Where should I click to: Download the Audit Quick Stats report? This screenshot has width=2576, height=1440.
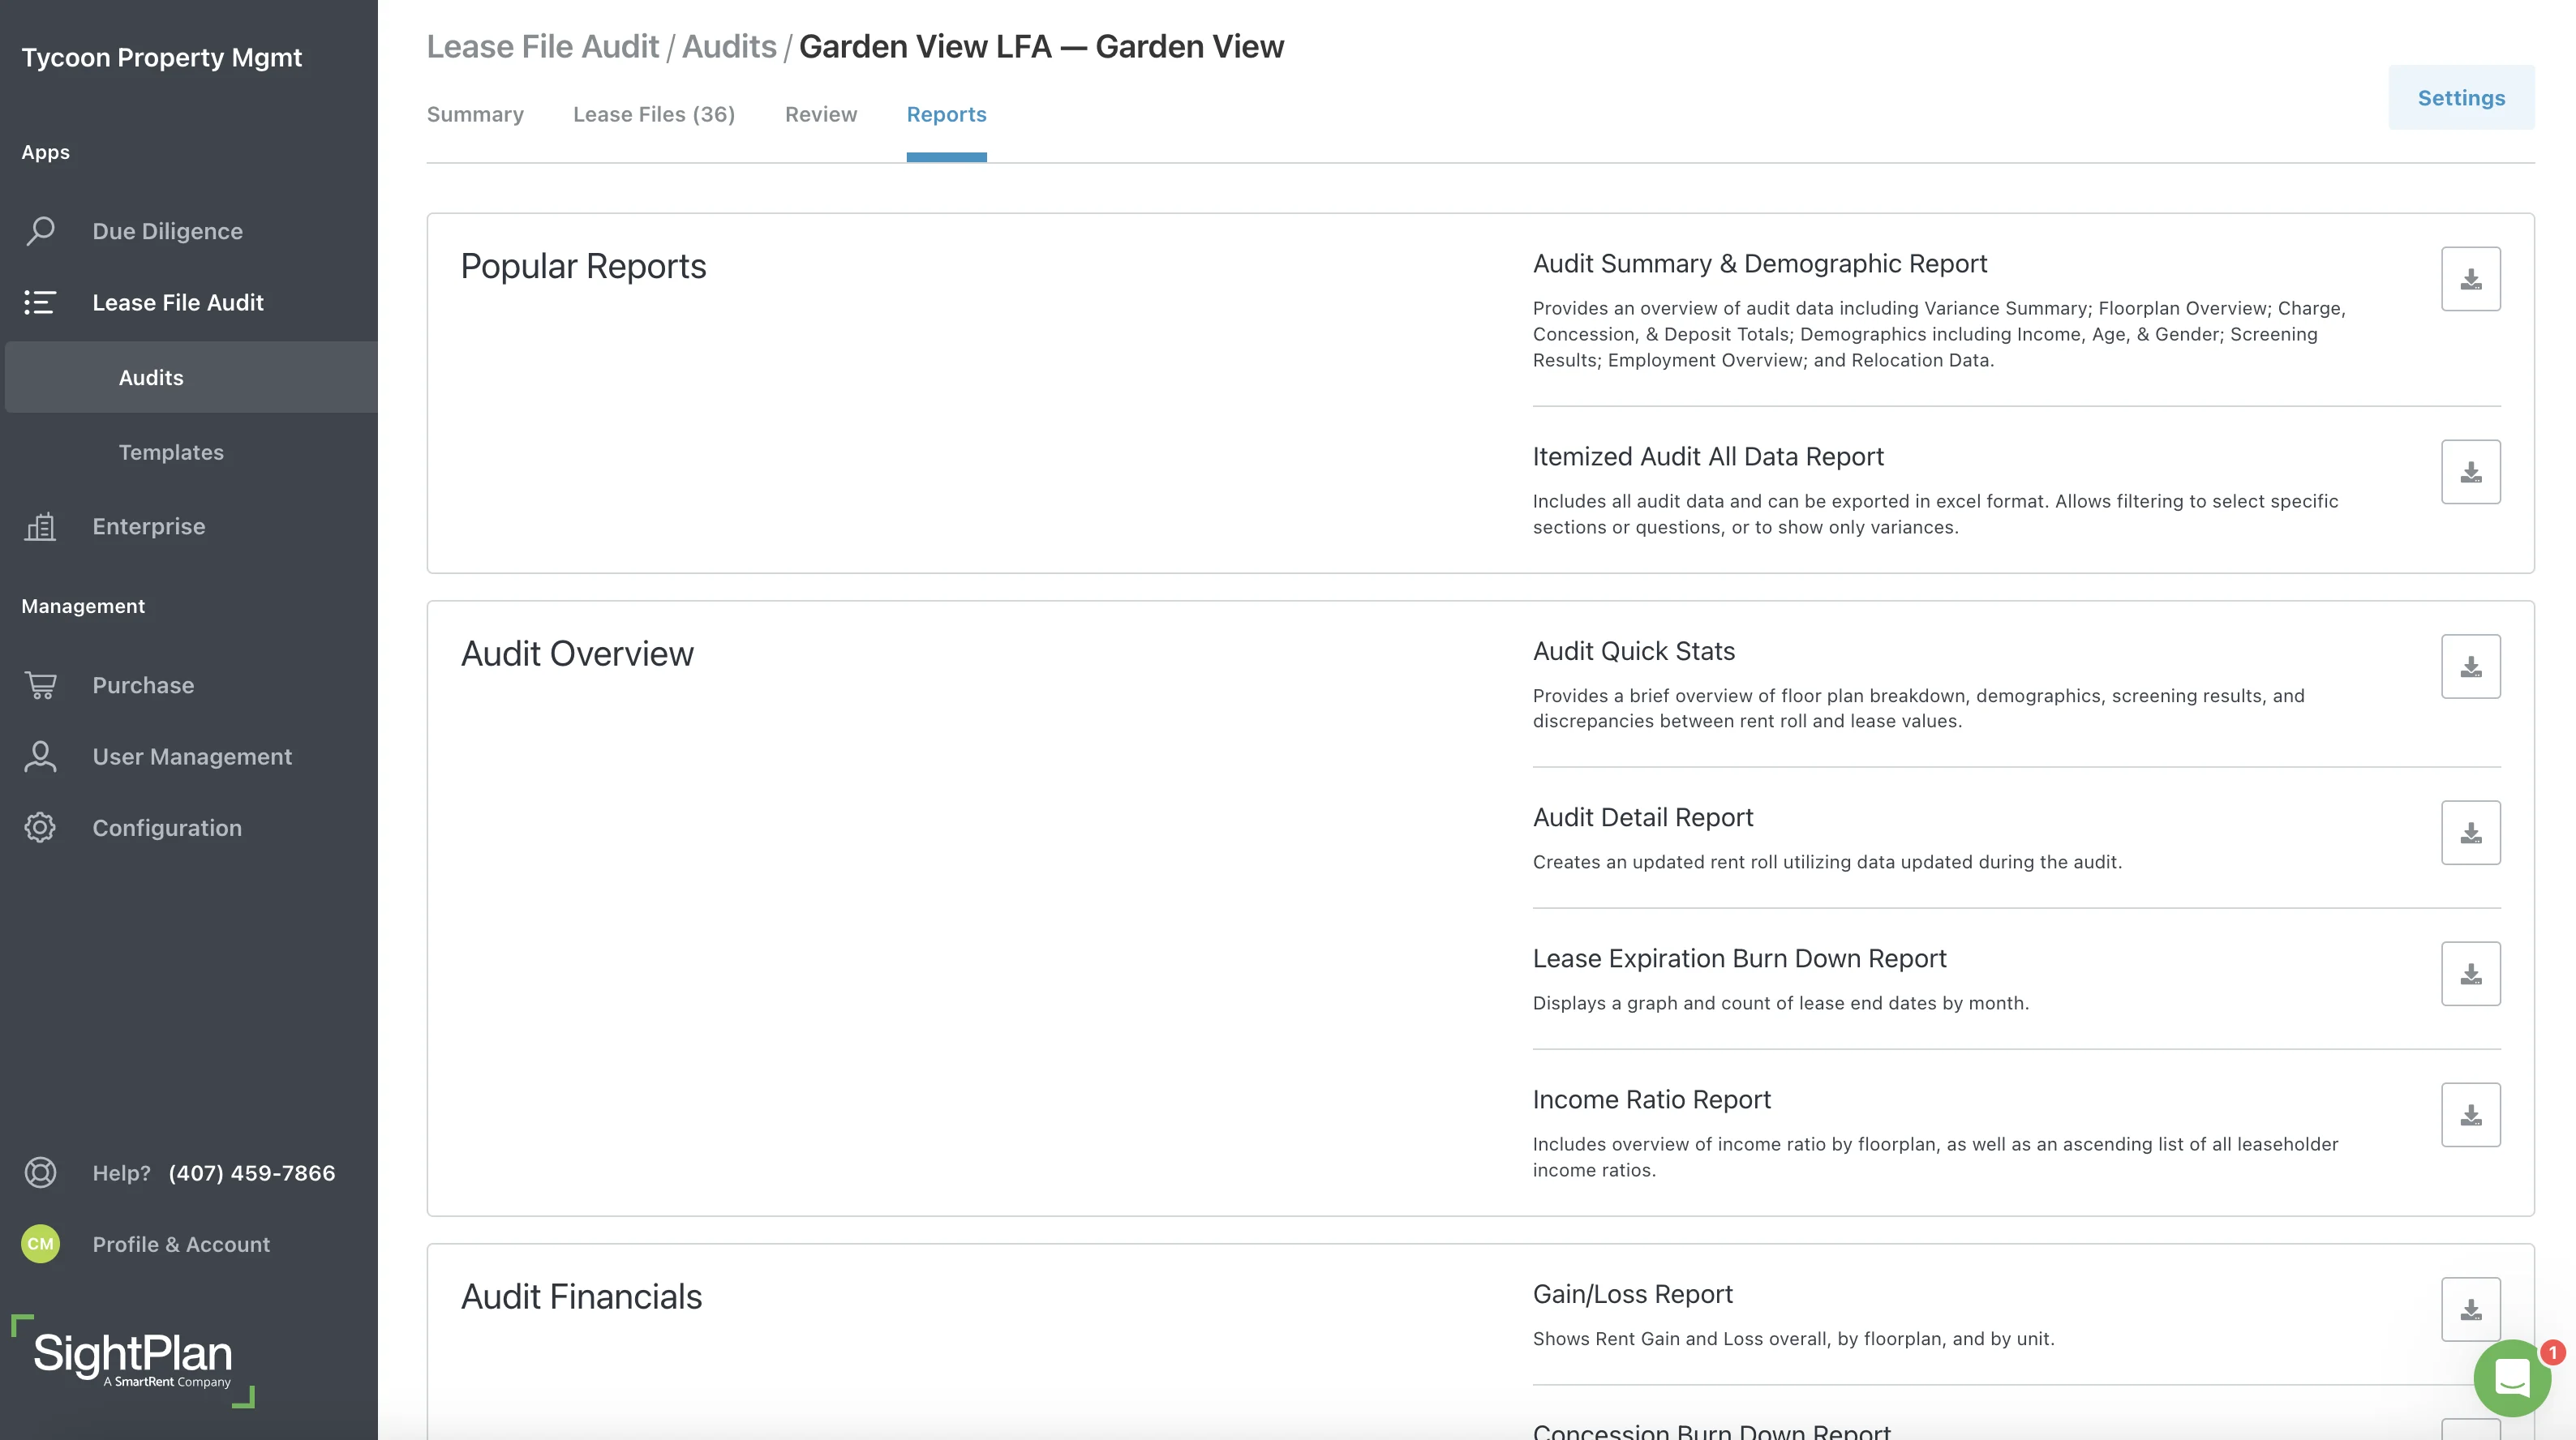[2470, 666]
